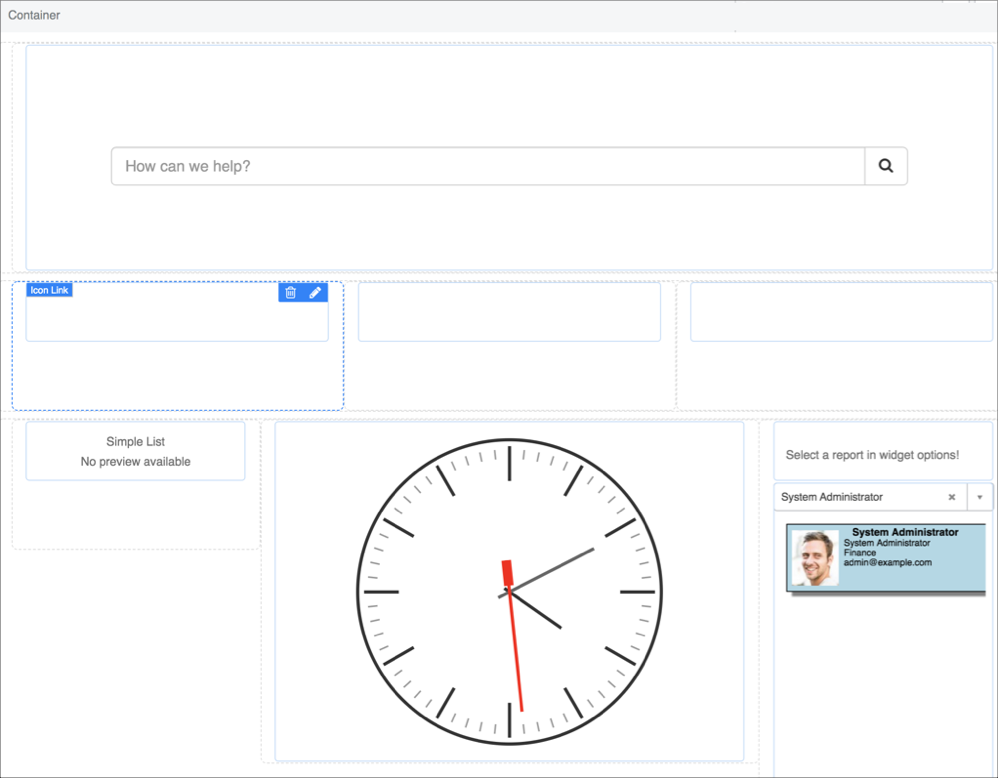Screen dimensions: 998x778
Task: Click the Simple List 'No preview available' widget
Action: tap(135, 451)
